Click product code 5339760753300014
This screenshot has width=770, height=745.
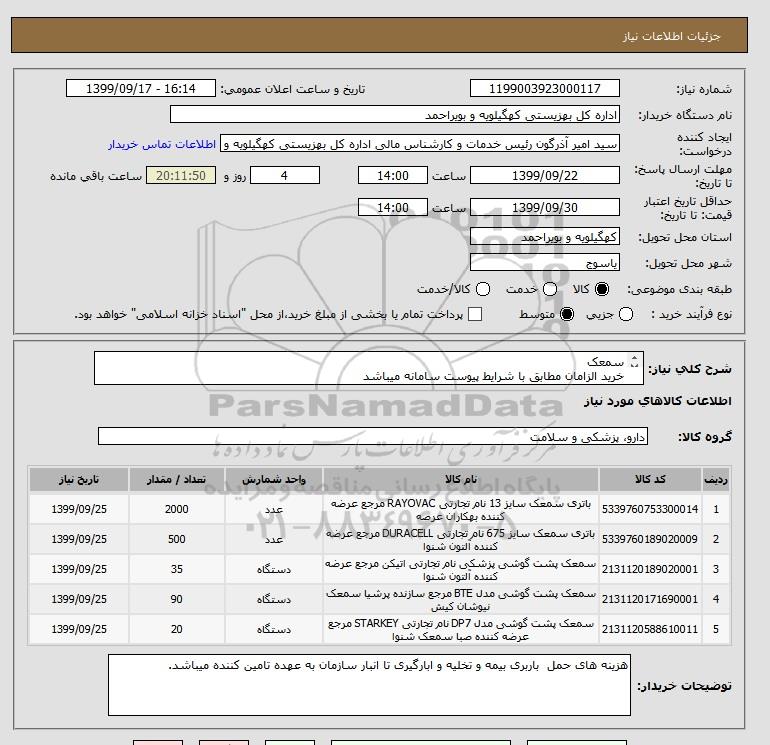point(650,509)
